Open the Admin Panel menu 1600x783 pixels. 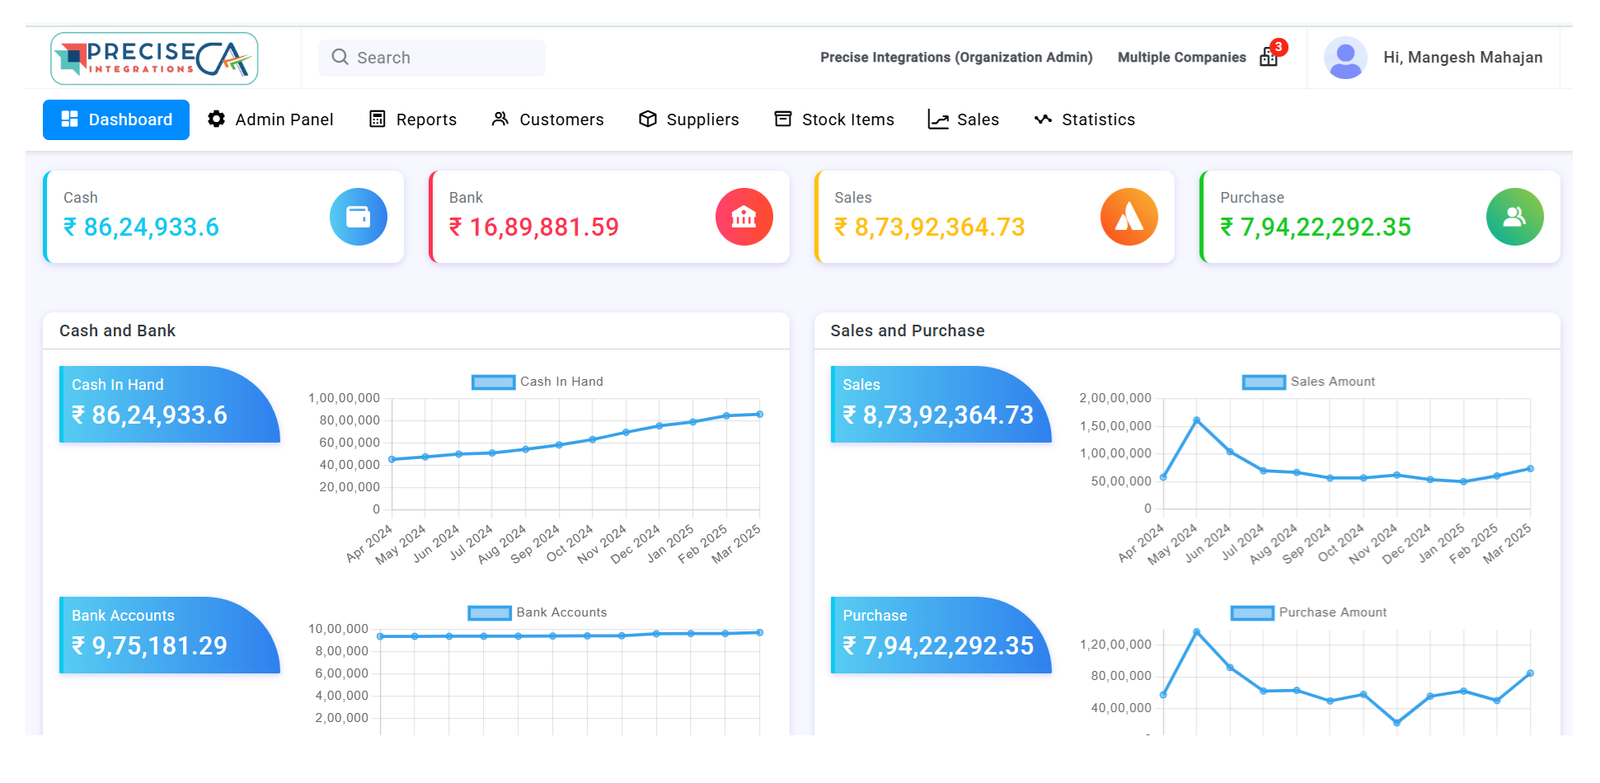(270, 120)
